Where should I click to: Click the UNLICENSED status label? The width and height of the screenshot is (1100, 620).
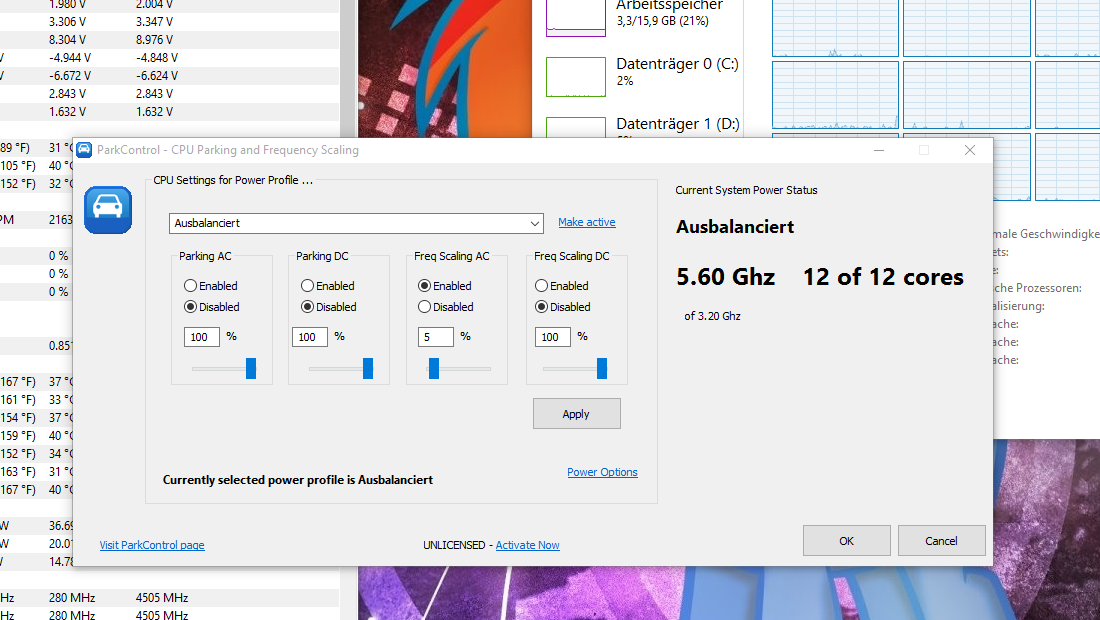click(454, 545)
